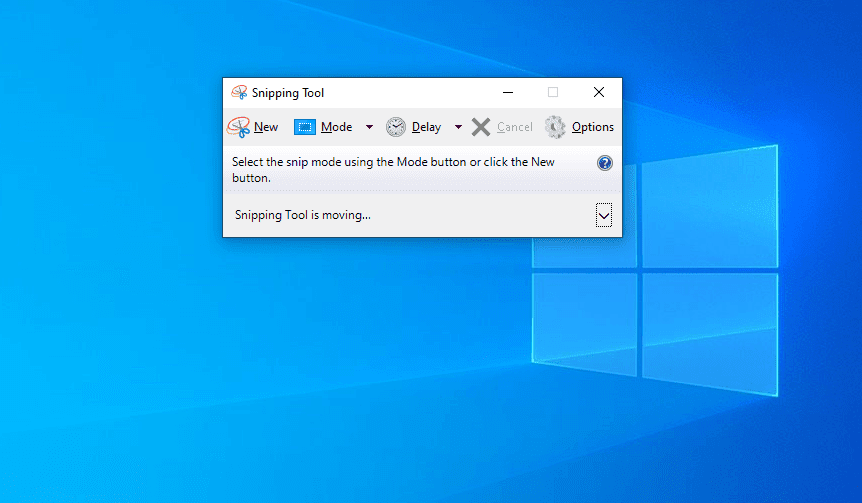Click the 'Snipping Tool' window title text

coord(288,93)
